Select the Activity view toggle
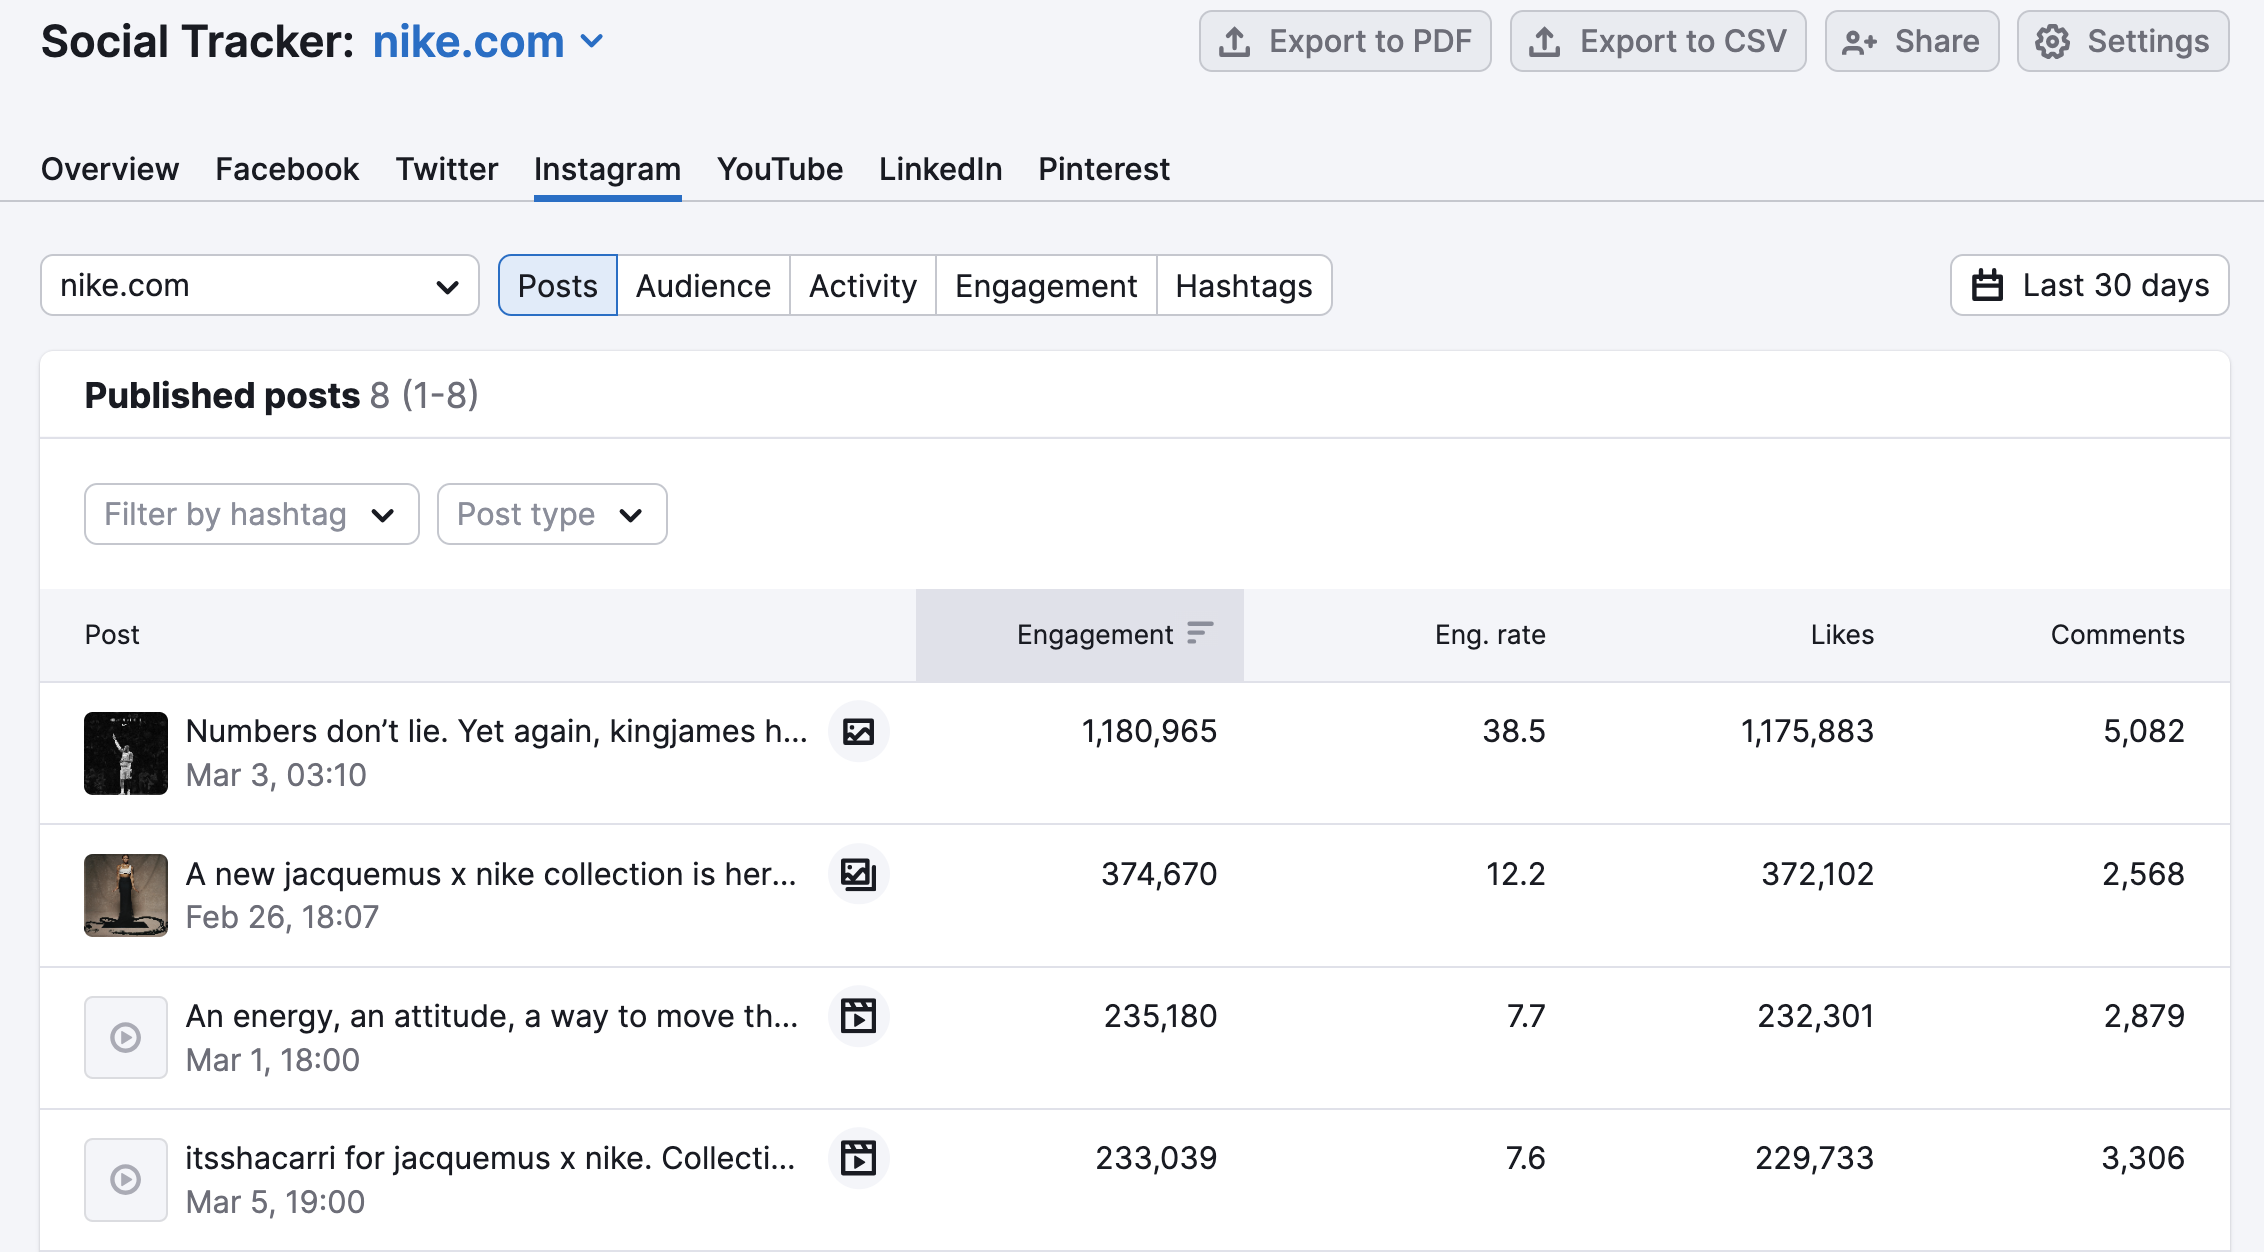Screen dimensions: 2264x1252 (862, 286)
